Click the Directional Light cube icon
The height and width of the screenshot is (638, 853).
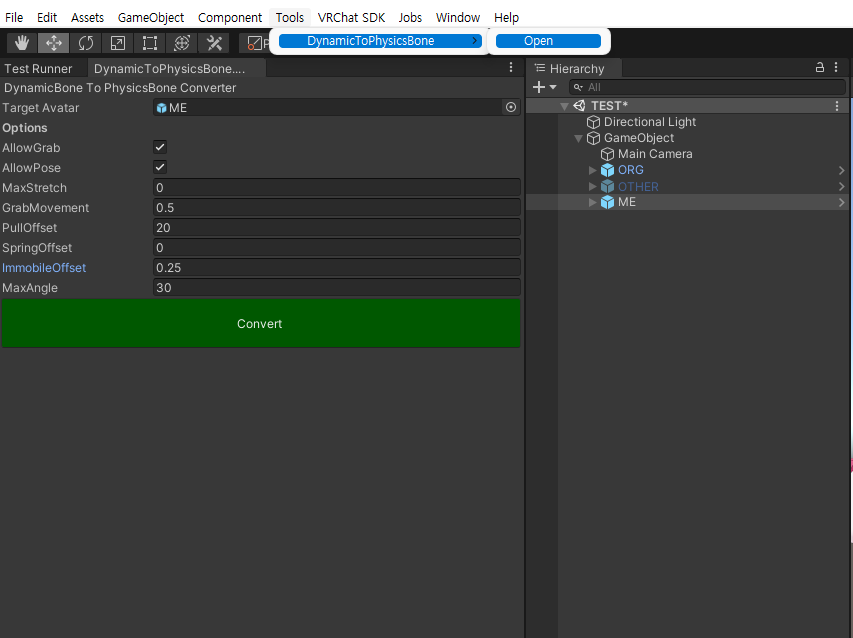(x=594, y=122)
